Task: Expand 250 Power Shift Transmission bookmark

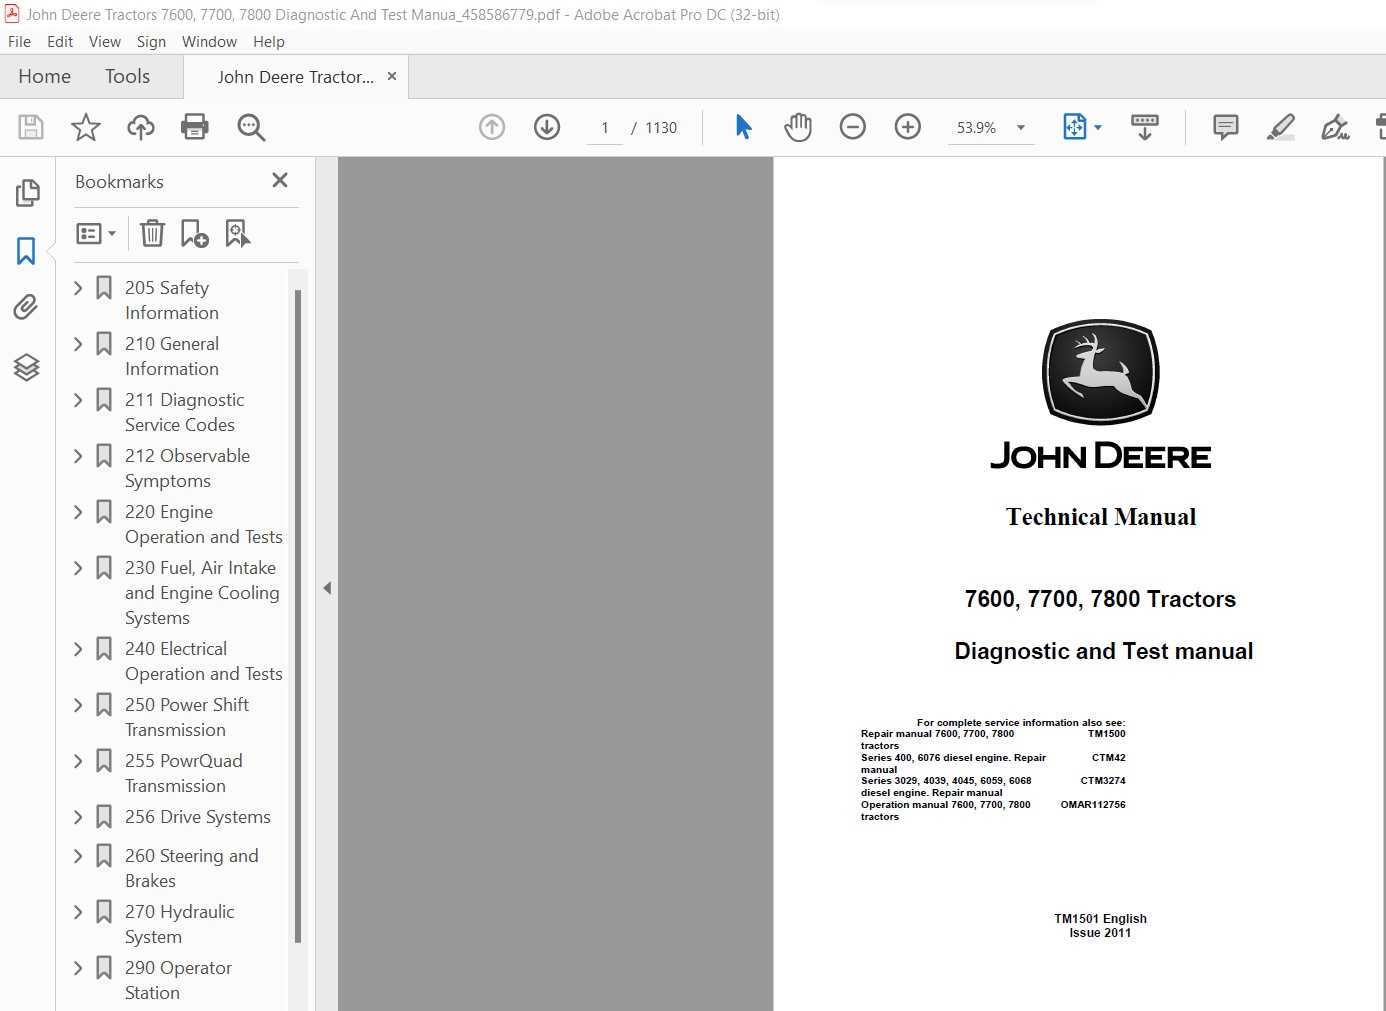Action: pyautogui.click(x=78, y=705)
